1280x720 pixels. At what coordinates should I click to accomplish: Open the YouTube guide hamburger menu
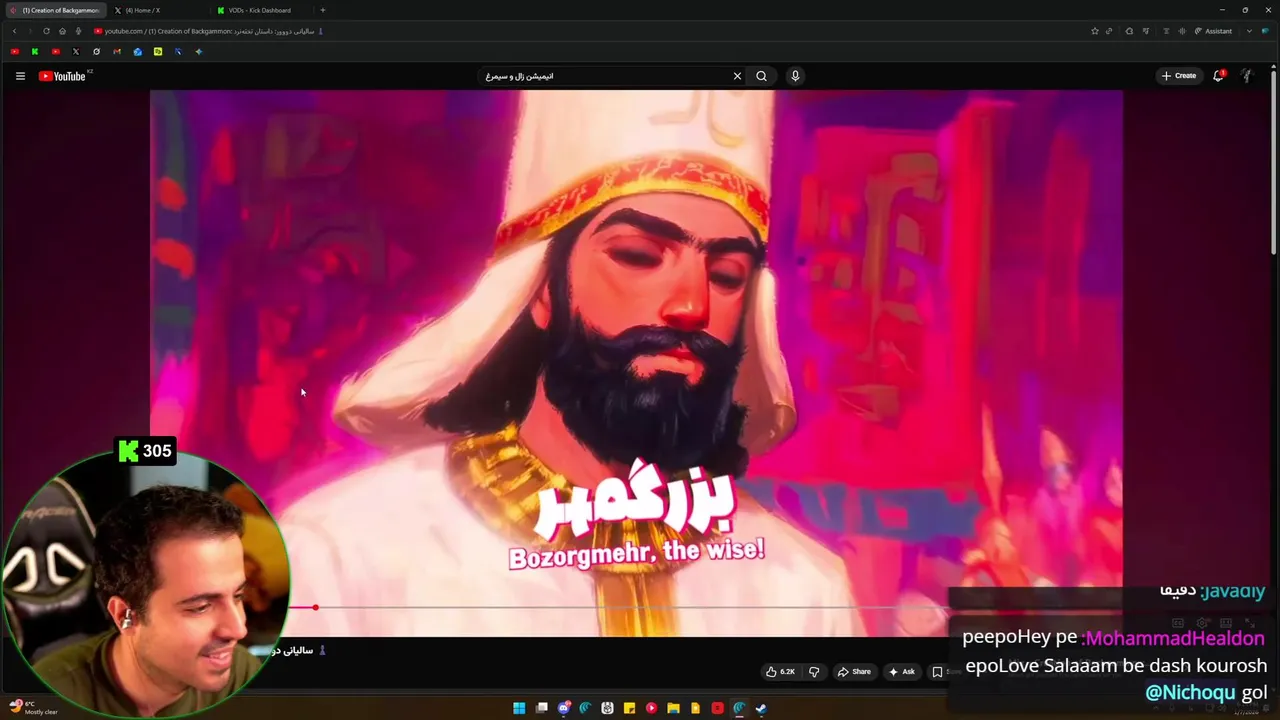tap(20, 76)
